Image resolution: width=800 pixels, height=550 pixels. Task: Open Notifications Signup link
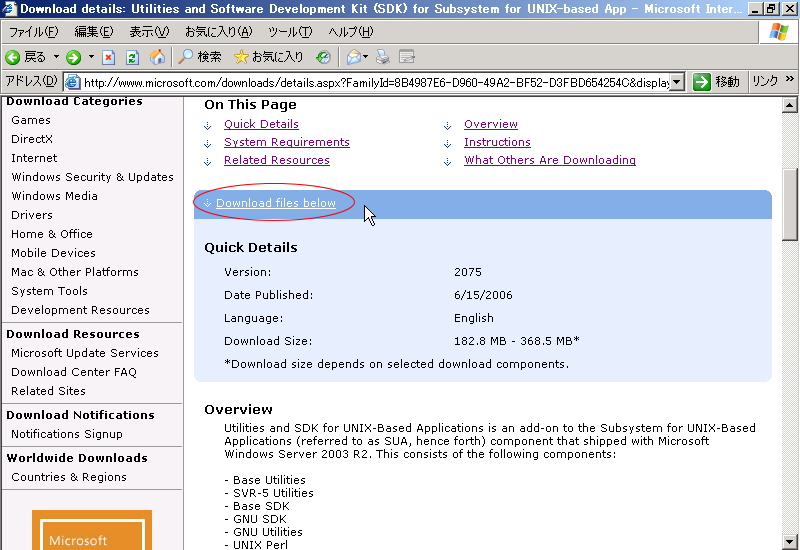(x=67, y=434)
